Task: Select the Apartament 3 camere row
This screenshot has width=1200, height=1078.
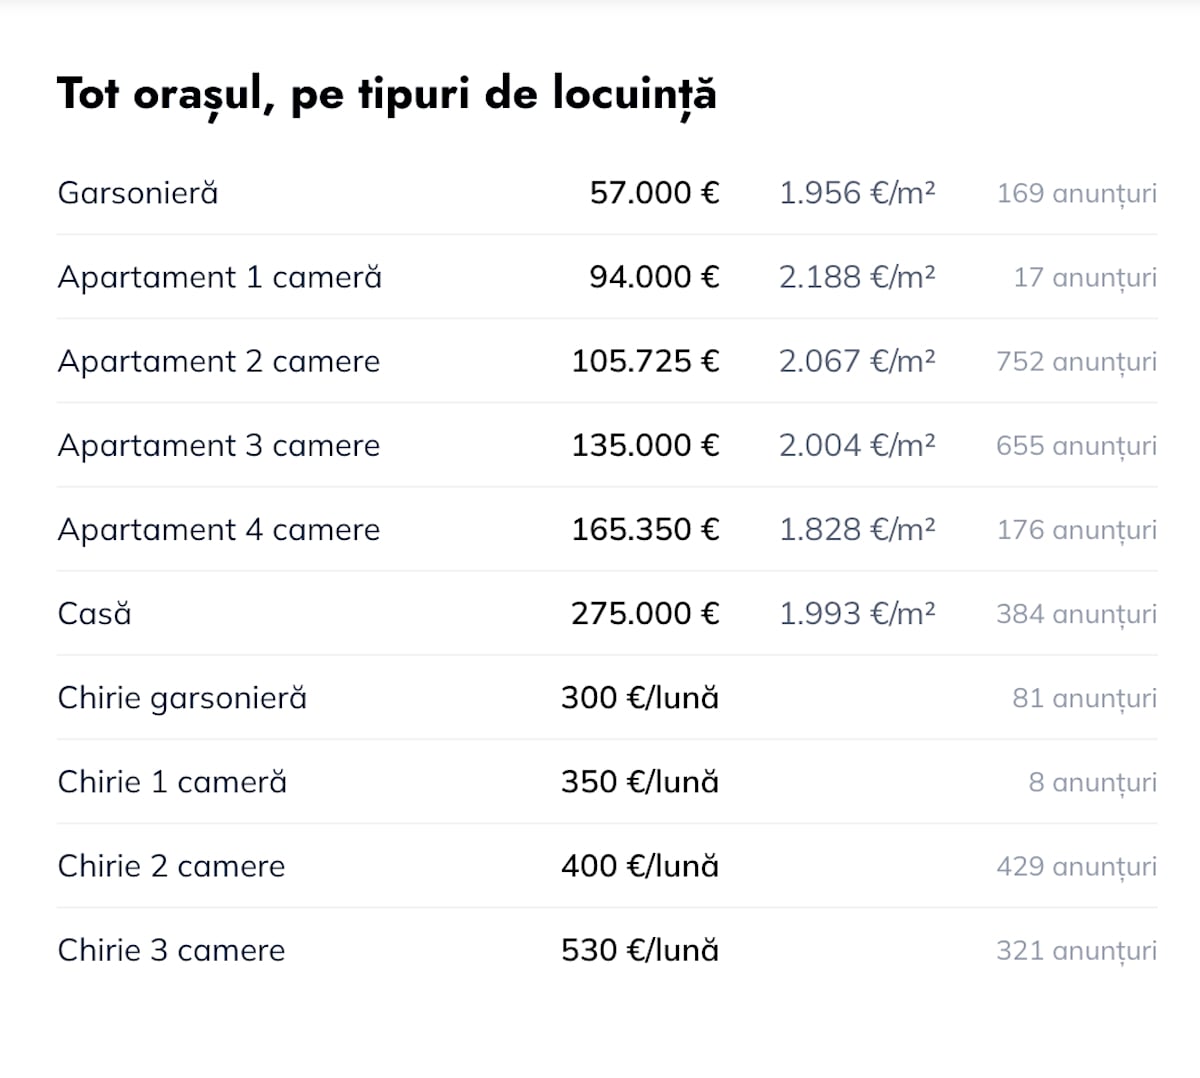Action: click(x=607, y=445)
